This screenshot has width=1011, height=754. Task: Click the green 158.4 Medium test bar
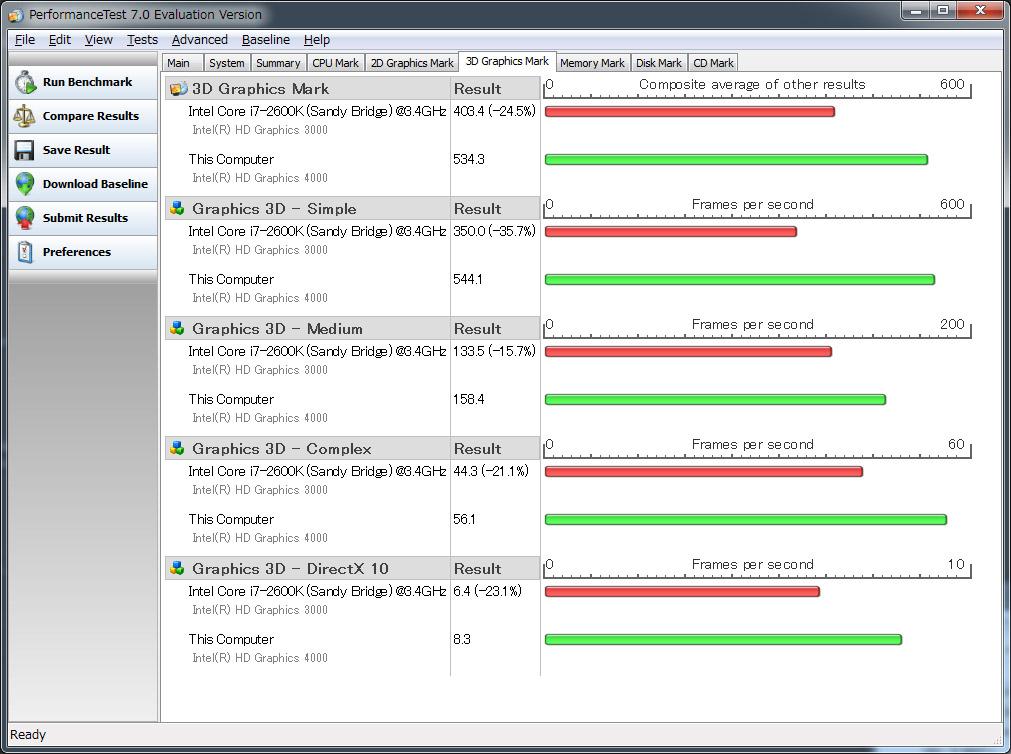pyautogui.click(x=715, y=399)
